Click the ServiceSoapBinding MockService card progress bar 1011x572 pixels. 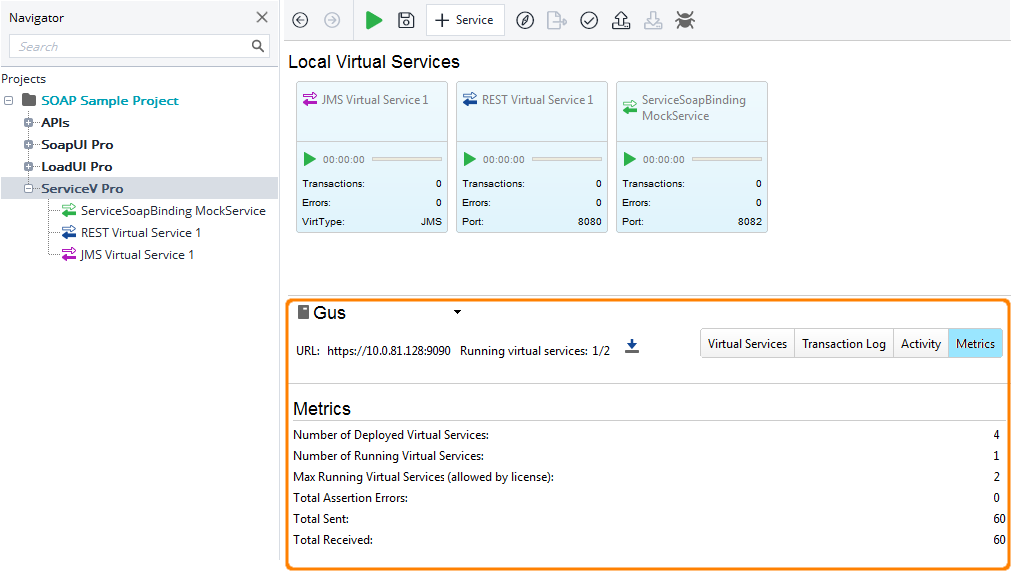tap(727, 159)
